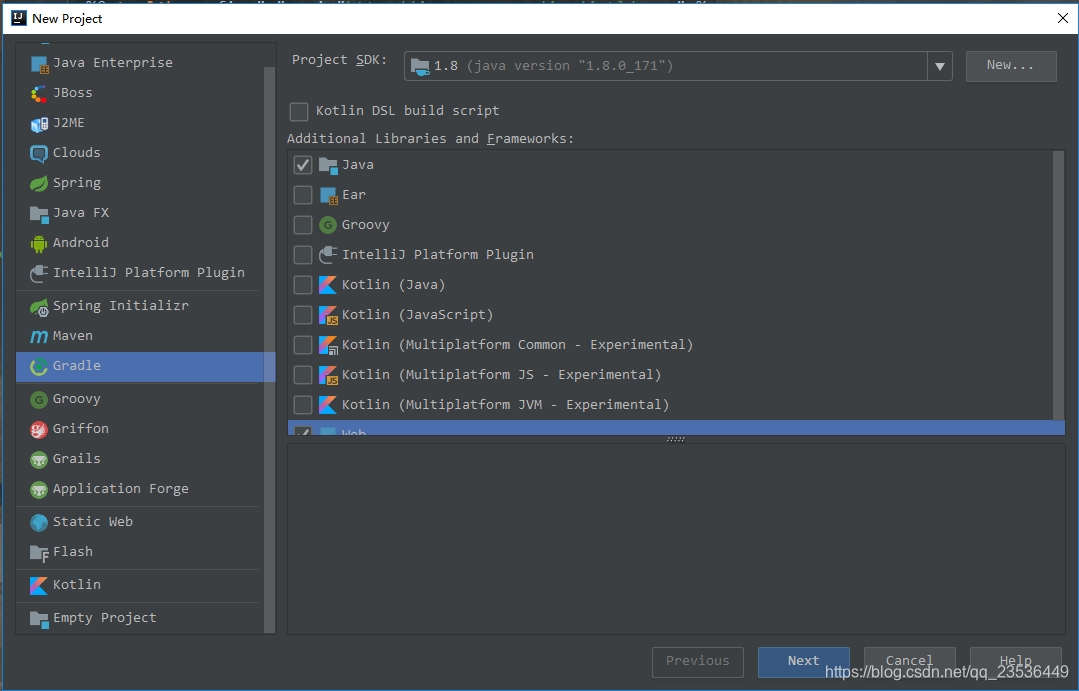Image resolution: width=1079 pixels, height=691 pixels.
Task: Click the splitter handle below frameworks list
Action: pyautogui.click(x=676, y=439)
